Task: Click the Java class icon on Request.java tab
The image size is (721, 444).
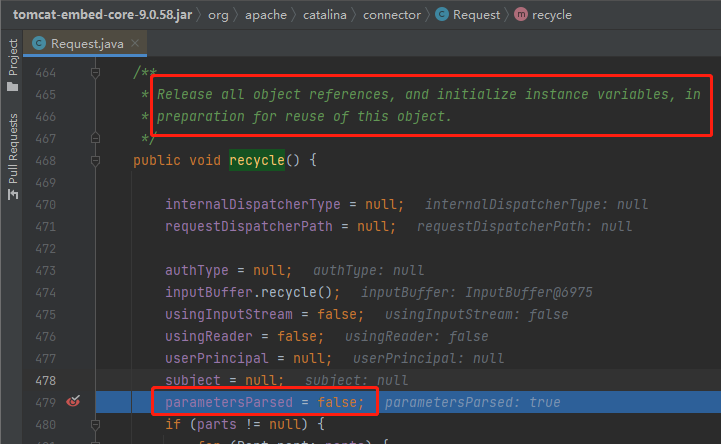Action: tap(39, 44)
